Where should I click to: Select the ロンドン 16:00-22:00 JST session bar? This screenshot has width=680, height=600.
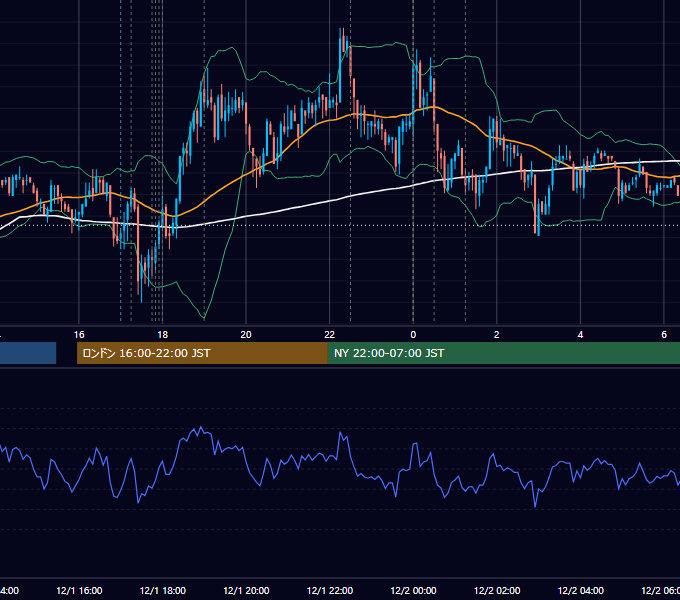pyautogui.click(x=202, y=353)
